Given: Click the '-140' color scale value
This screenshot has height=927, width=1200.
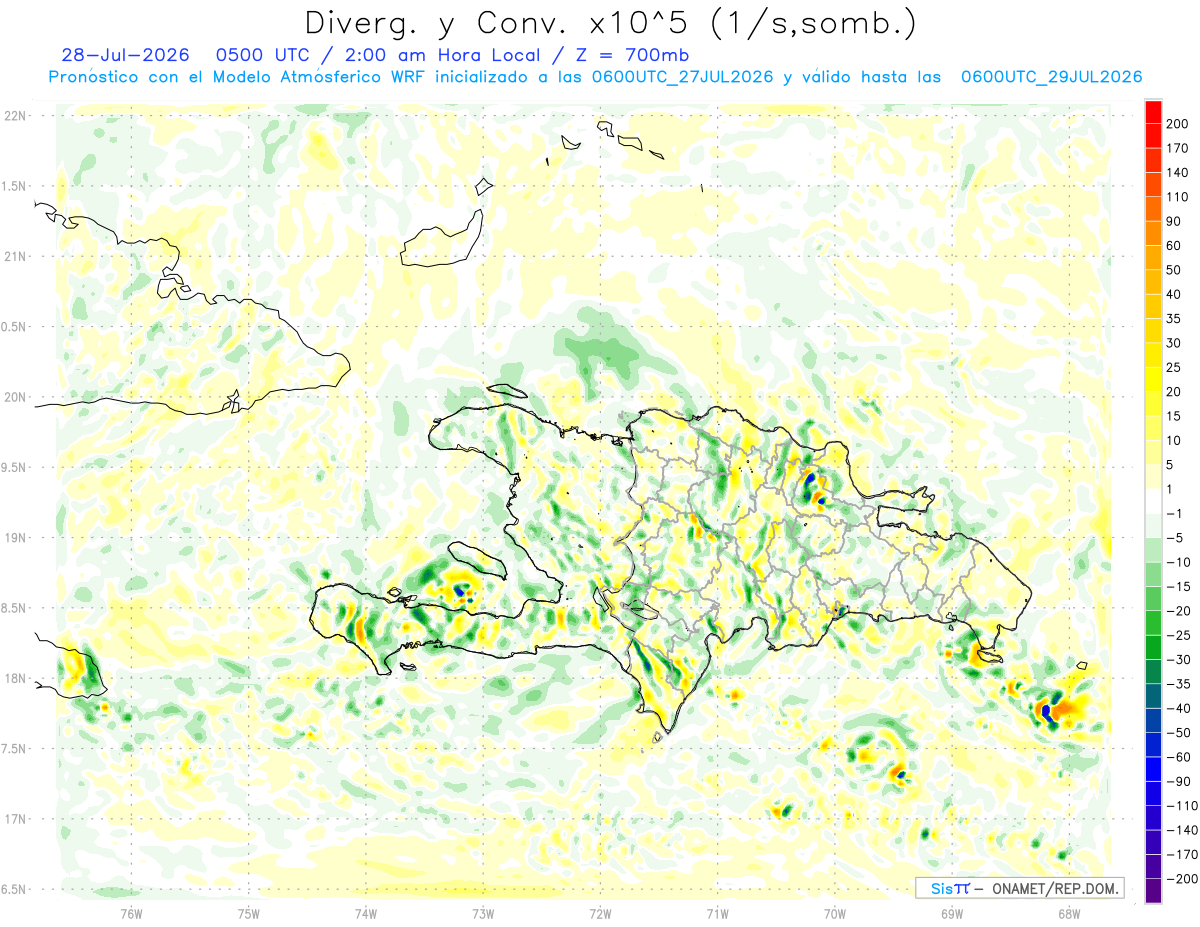Looking at the screenshot, I should click(x=1184, y=830).
